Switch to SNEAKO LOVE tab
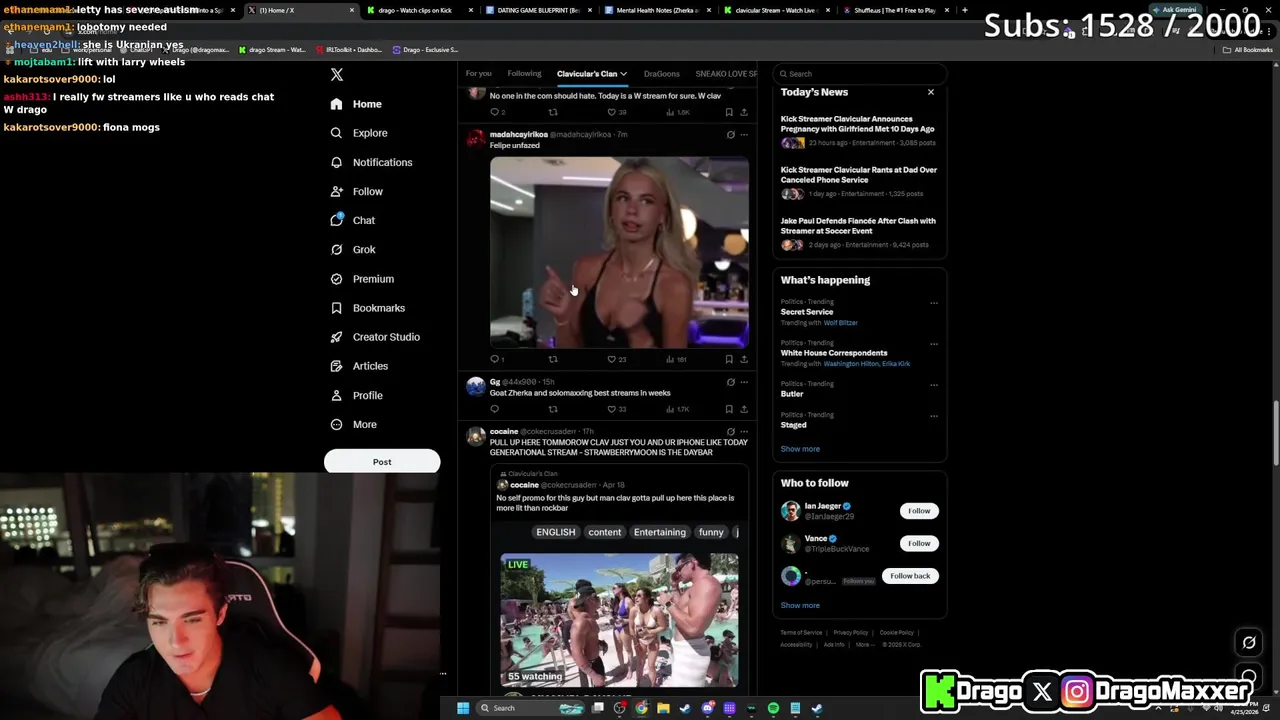Image resolution: width=1280 pixels, height=720 pixels. (726, 74)
